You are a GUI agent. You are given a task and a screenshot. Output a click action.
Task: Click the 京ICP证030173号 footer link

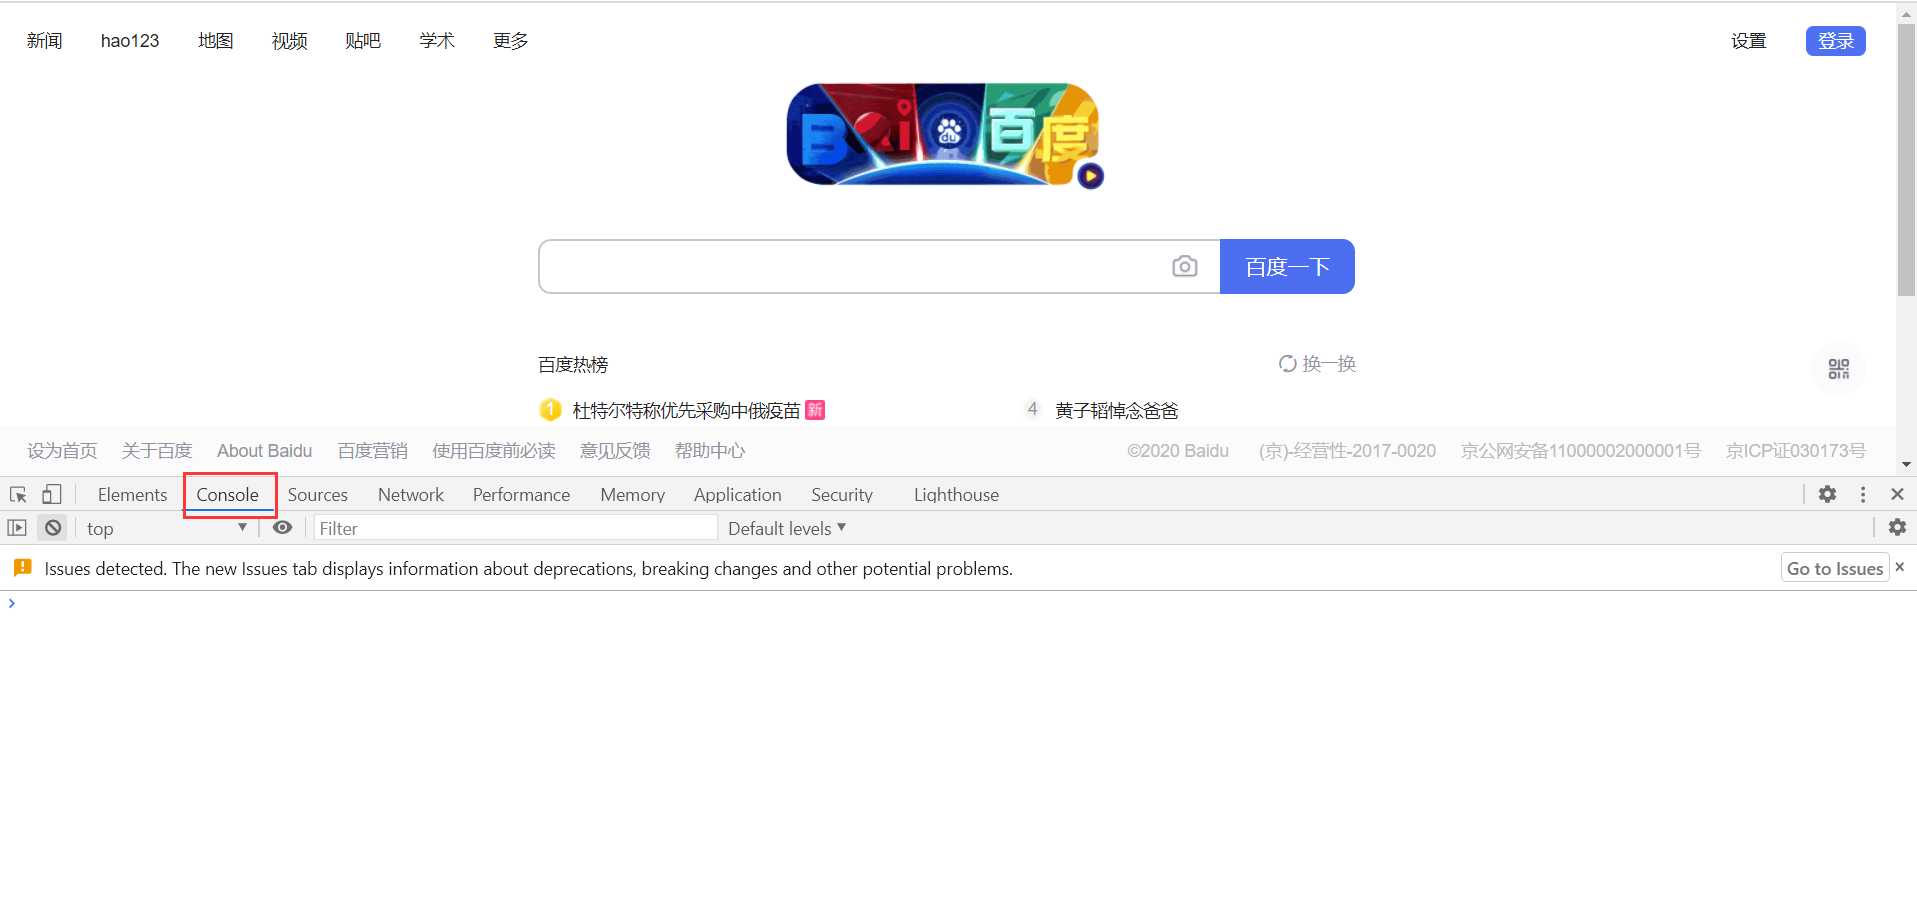[x=1796, y=451]
